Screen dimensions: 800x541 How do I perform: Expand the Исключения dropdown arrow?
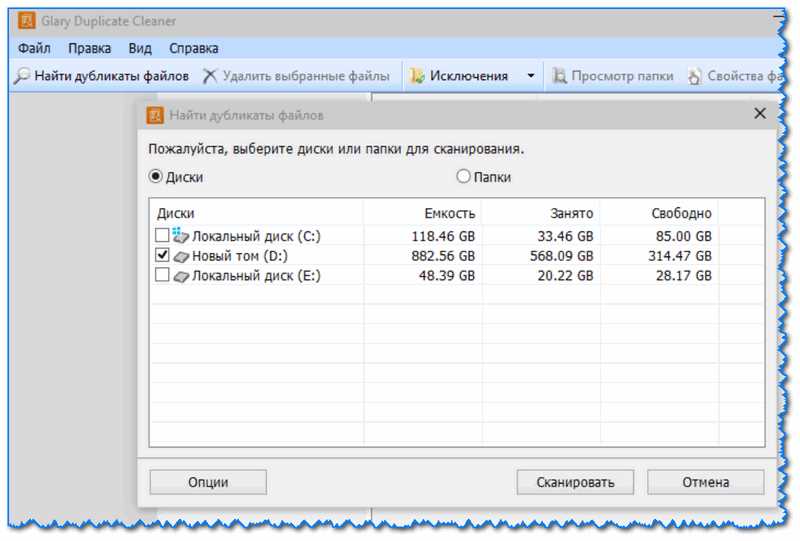click(531, 76)
